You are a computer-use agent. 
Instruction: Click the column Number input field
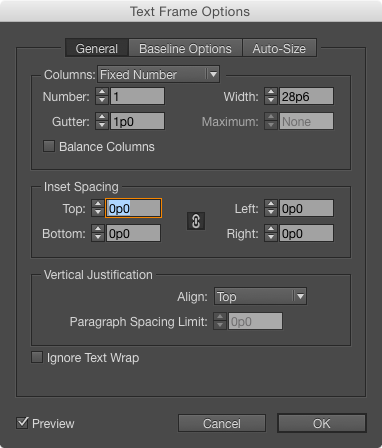[137, 96]
